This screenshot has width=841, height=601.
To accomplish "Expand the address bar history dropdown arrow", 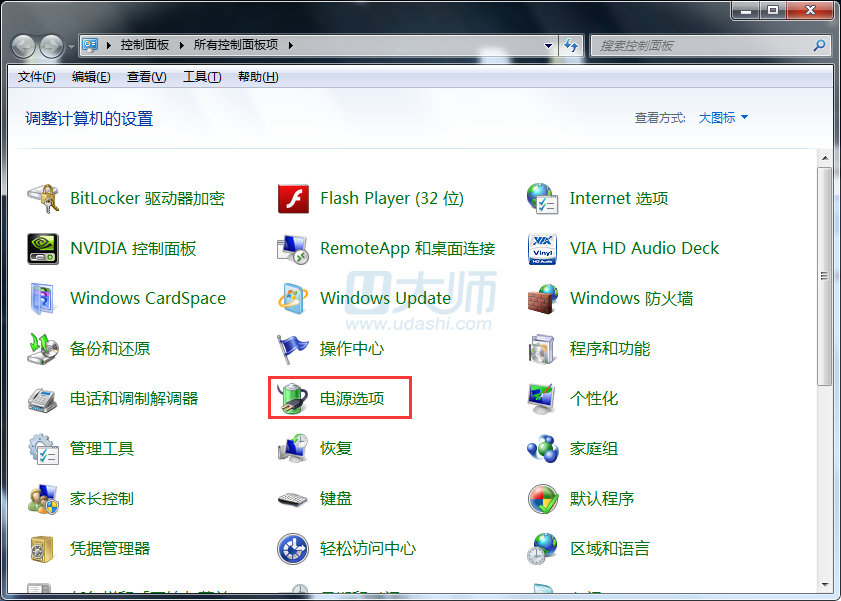I will coord(548,46).
